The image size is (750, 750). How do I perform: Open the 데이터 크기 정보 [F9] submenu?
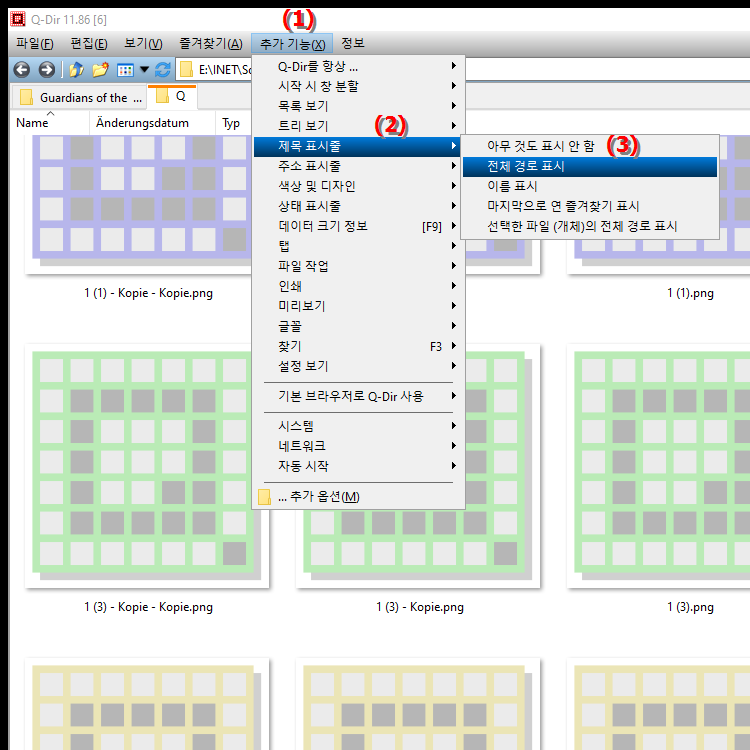[358, 226]
